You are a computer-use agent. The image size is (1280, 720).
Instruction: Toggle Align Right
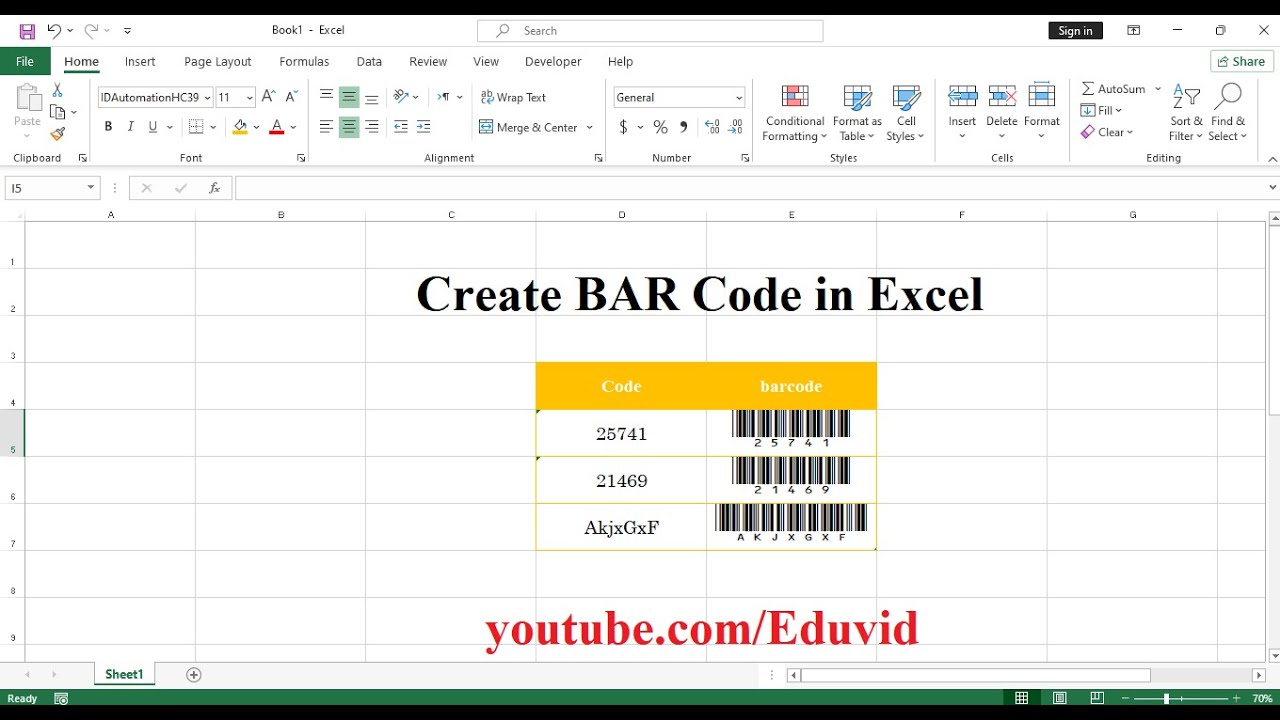[372, 127]
